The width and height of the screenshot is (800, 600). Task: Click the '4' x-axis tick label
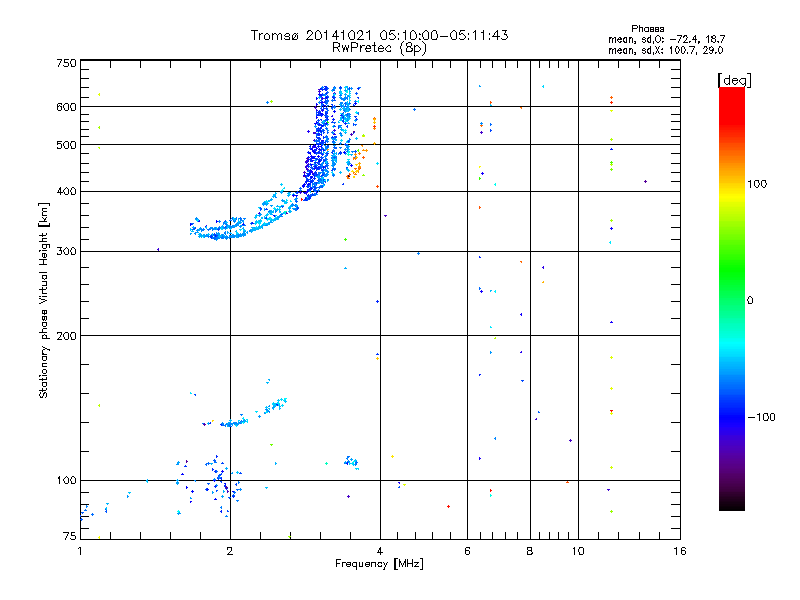point(380,551)
